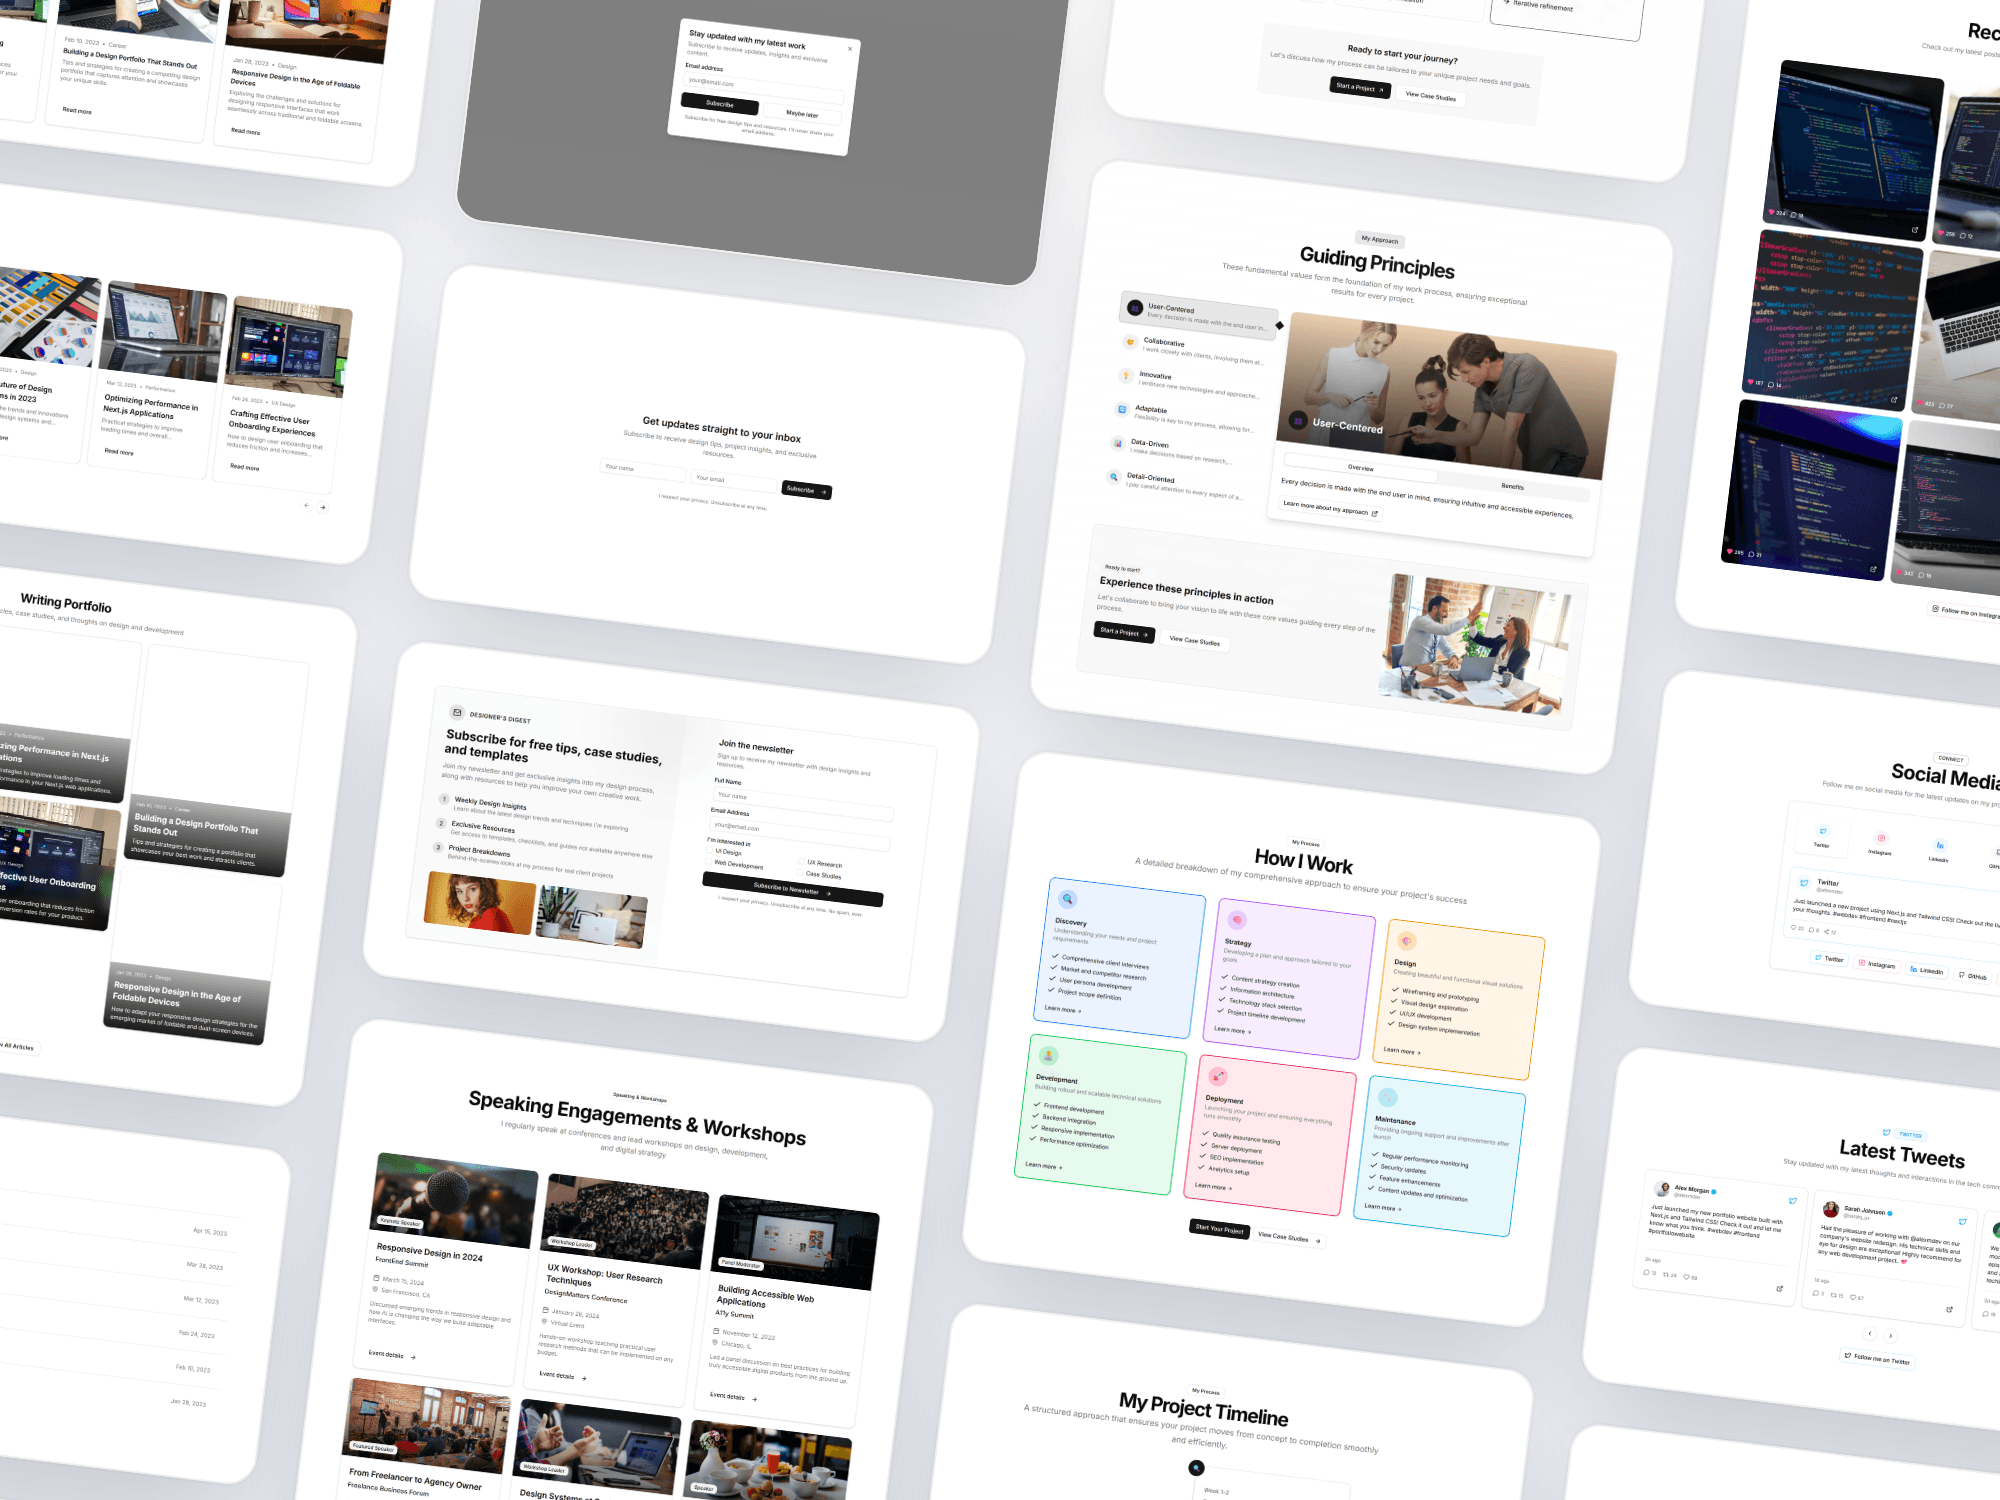2000x1500 pixels.
Task: Click the Adaptable principle icon
Action: [1122, 409]
